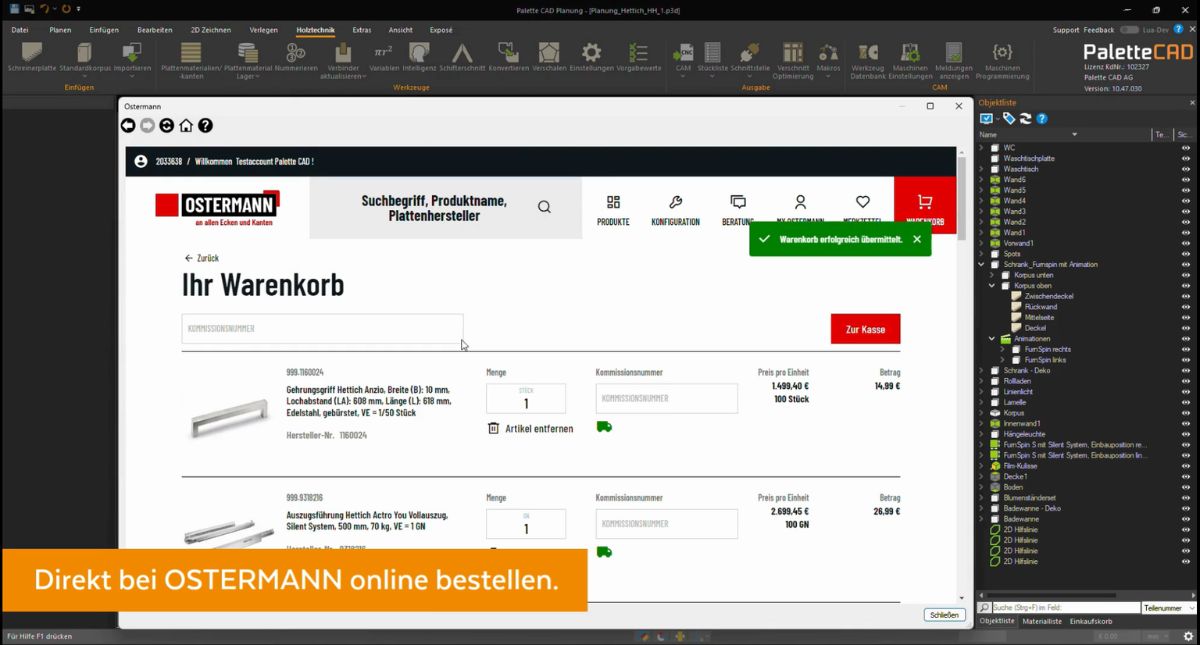Expand the Schrank - Deko node

point(982,370)
